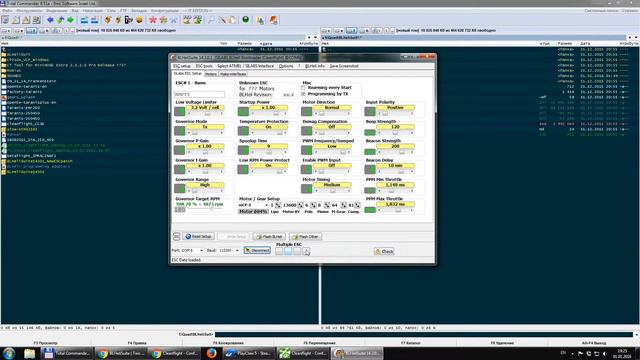
Task: Open Firefox from the taskbar
Action: 211,353
